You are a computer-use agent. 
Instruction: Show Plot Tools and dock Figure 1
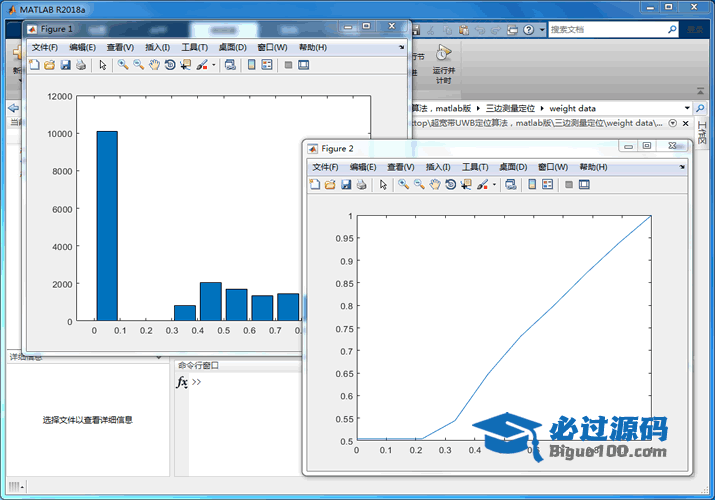point(304,65)
